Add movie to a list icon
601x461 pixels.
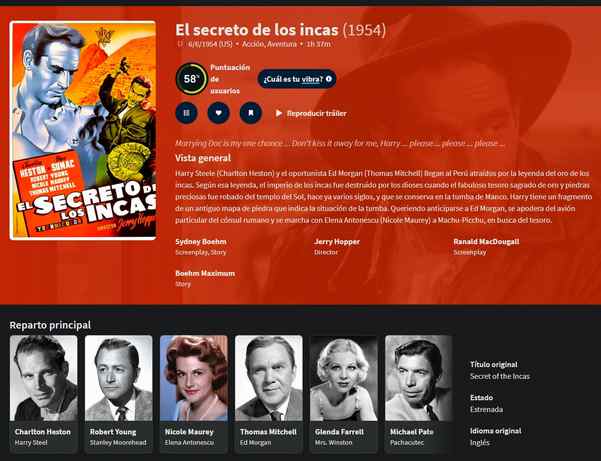[x=186, y=113]
